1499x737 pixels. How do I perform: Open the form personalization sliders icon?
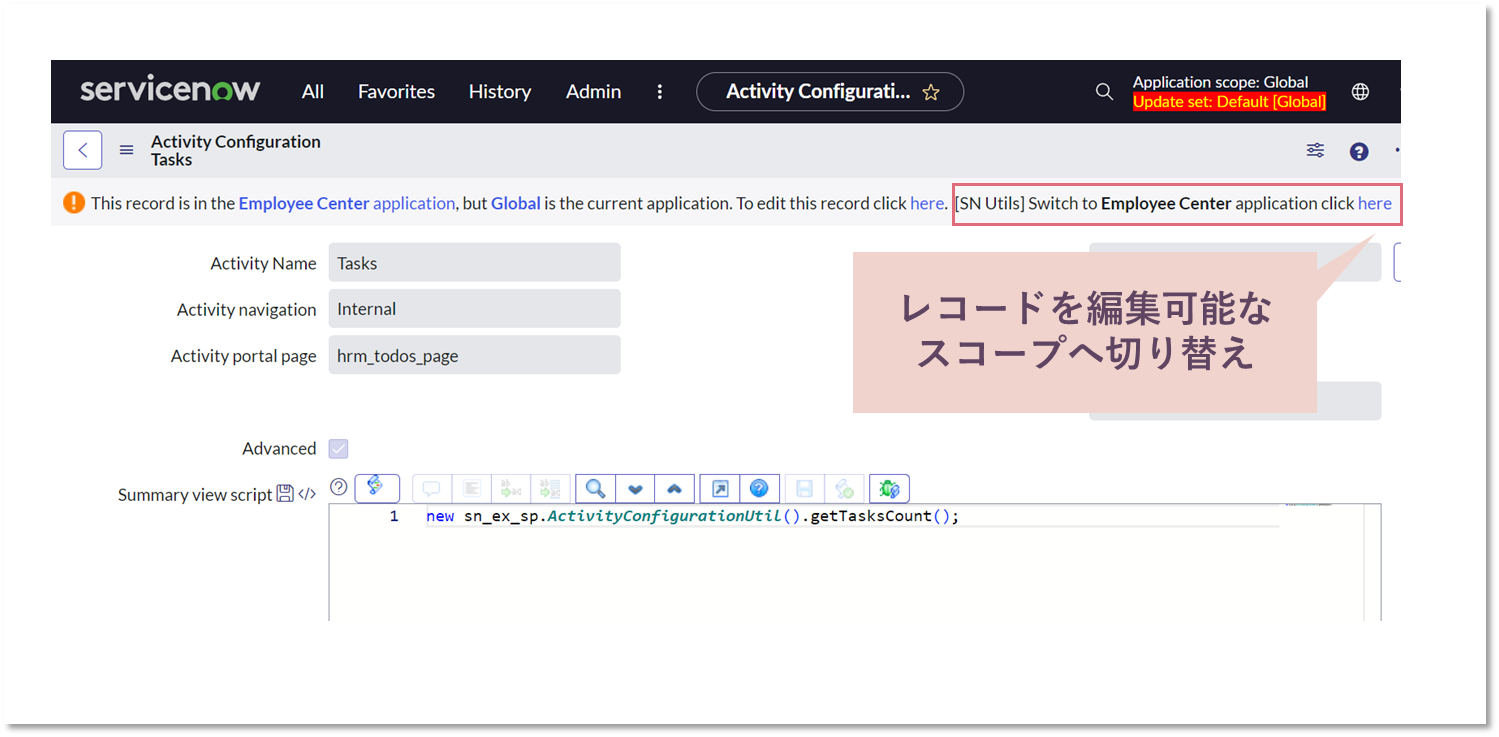(x=1314, y=150)
